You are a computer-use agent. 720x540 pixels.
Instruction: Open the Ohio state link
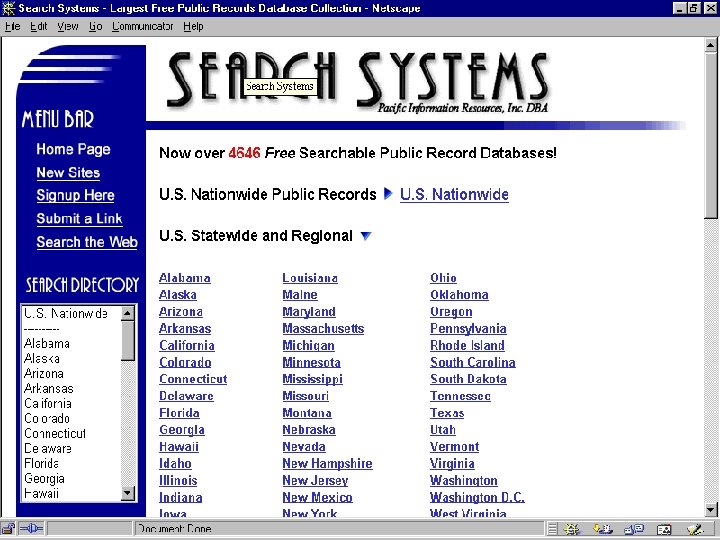444,278
